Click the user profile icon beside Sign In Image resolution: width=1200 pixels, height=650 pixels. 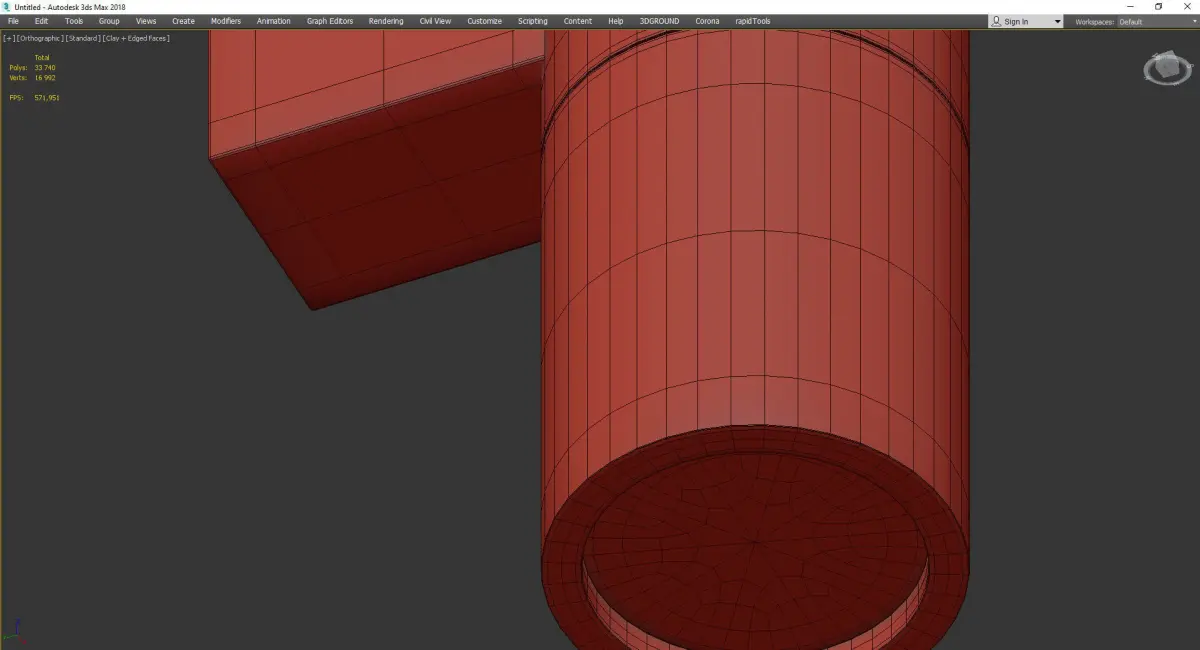tap(996, 21)
